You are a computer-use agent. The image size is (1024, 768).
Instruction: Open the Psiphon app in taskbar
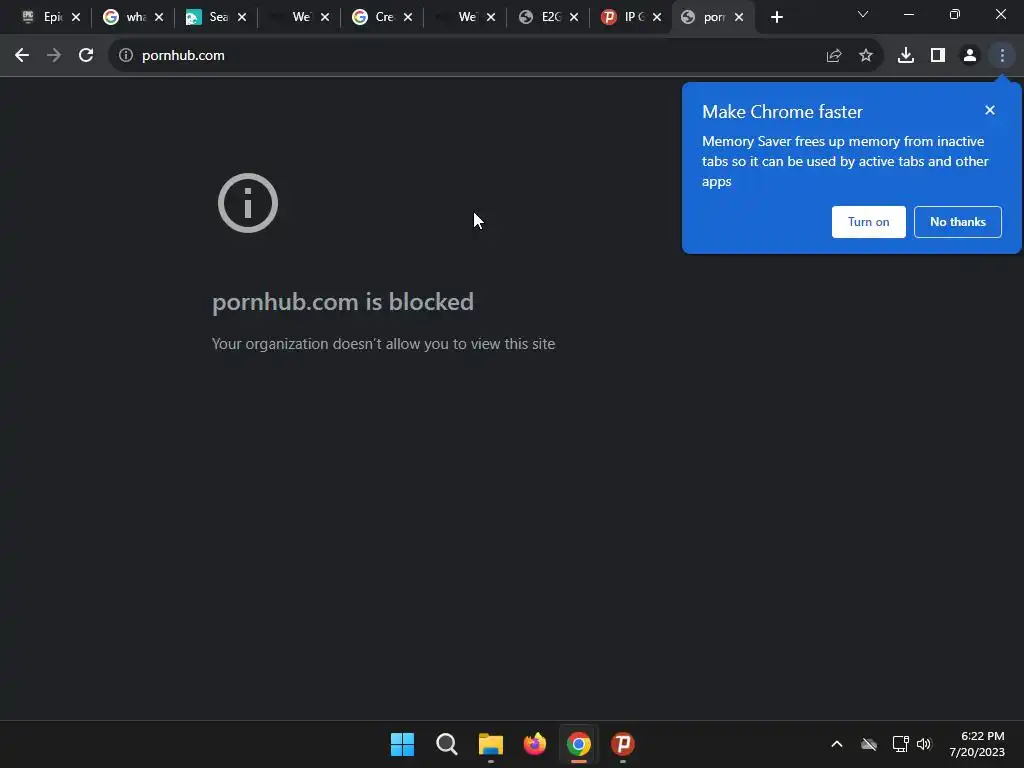point(623,744)
